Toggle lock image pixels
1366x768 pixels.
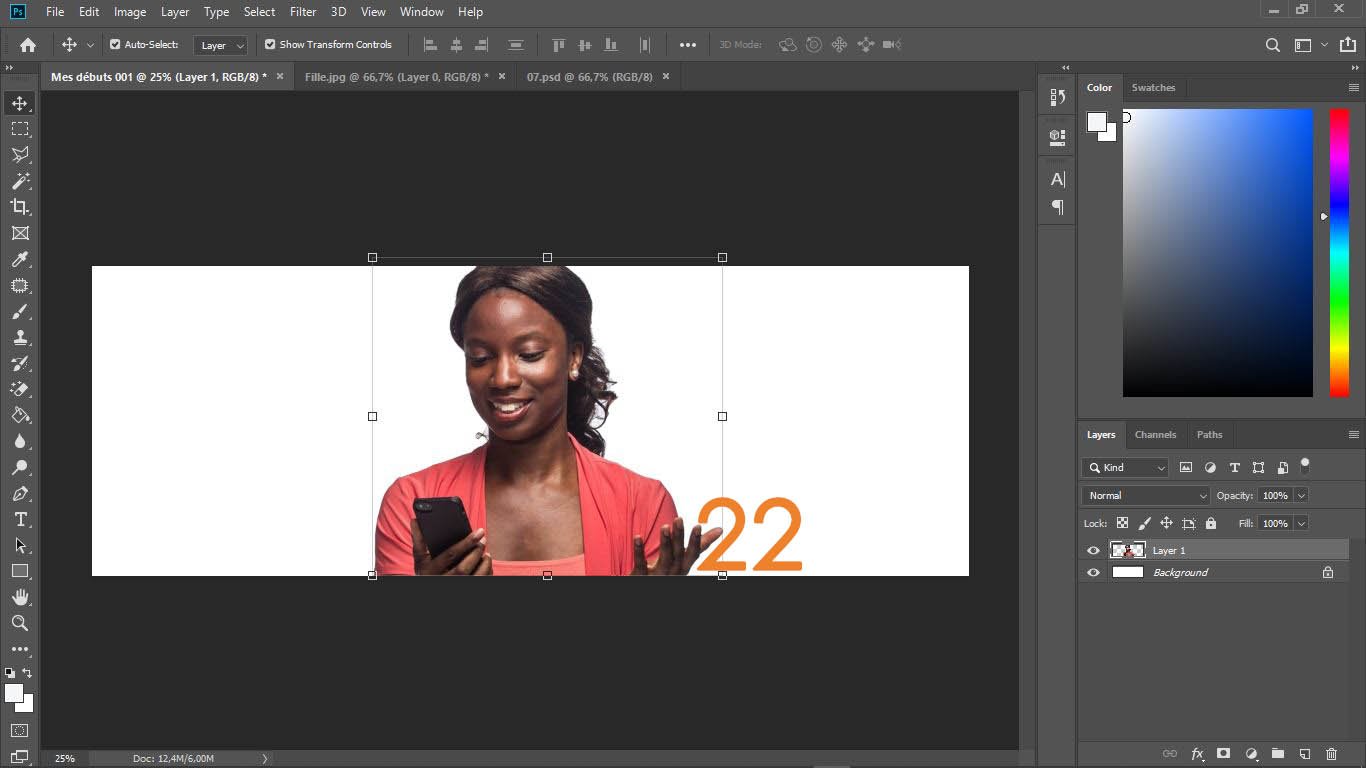point(1144,523)
